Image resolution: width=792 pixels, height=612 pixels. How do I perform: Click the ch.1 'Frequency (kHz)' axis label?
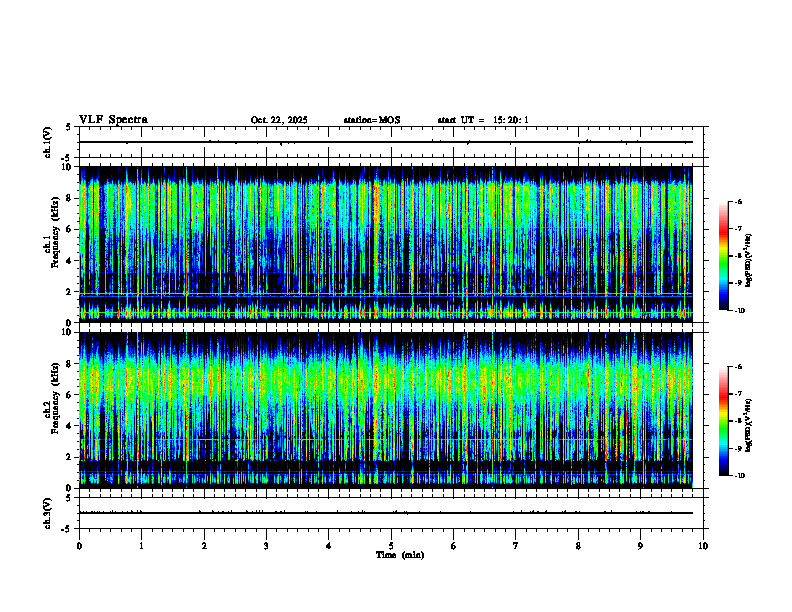click(55, 230)
